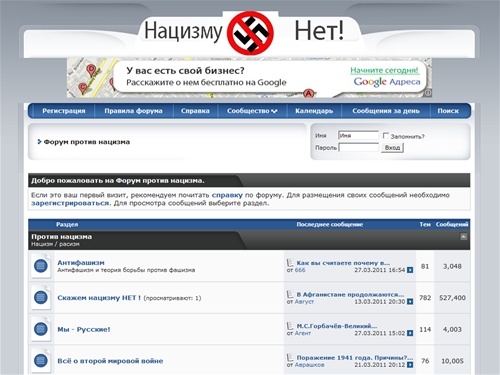Click the Скажем нацизму НЕТ forum status icon
Viewport: 500px width, 375px height.
[41, 297]
